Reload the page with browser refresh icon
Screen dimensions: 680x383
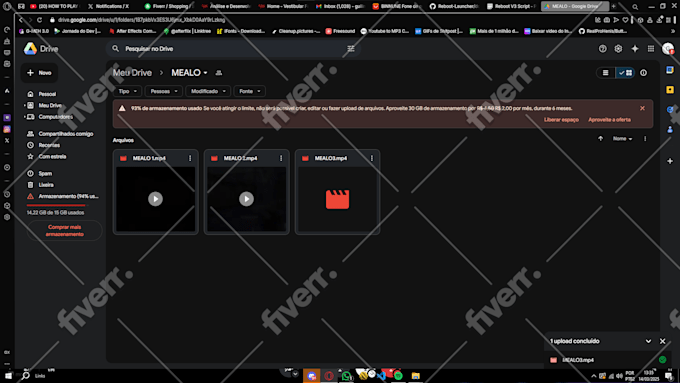tap(39, 20)
